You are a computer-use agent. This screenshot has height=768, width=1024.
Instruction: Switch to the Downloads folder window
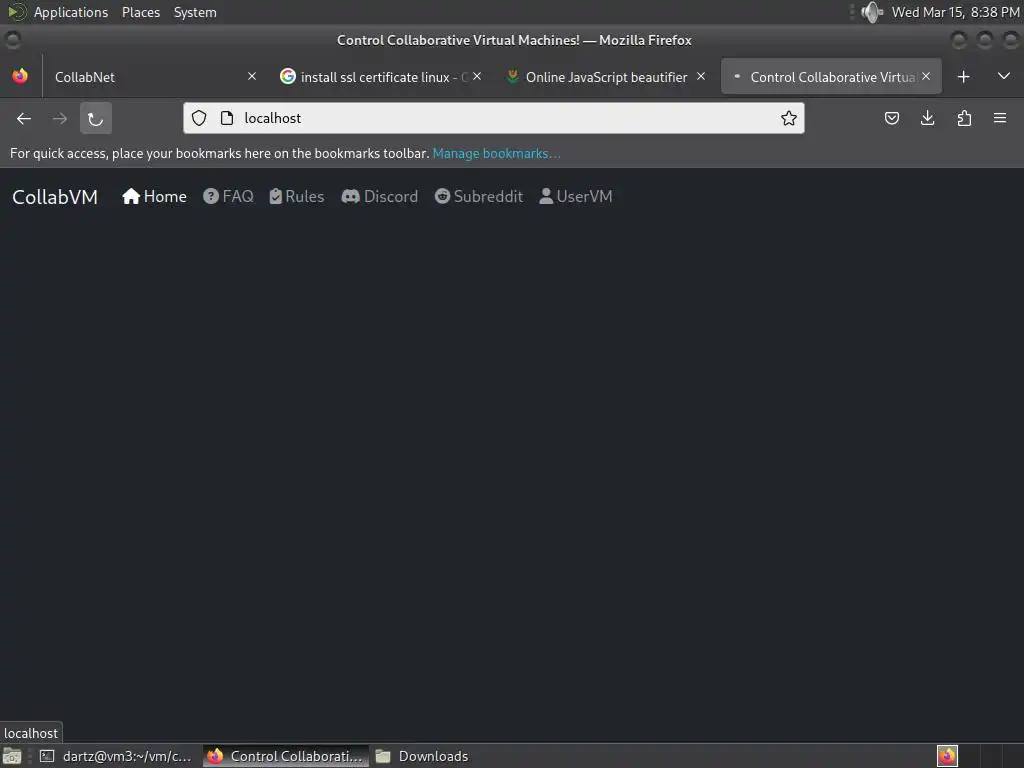point(421,756)
